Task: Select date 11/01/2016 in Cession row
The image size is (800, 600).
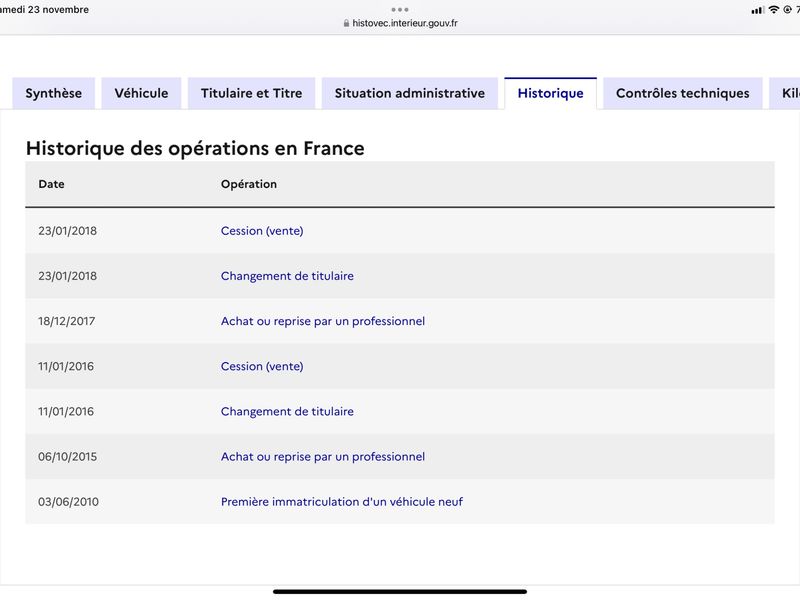Action: 66,366
